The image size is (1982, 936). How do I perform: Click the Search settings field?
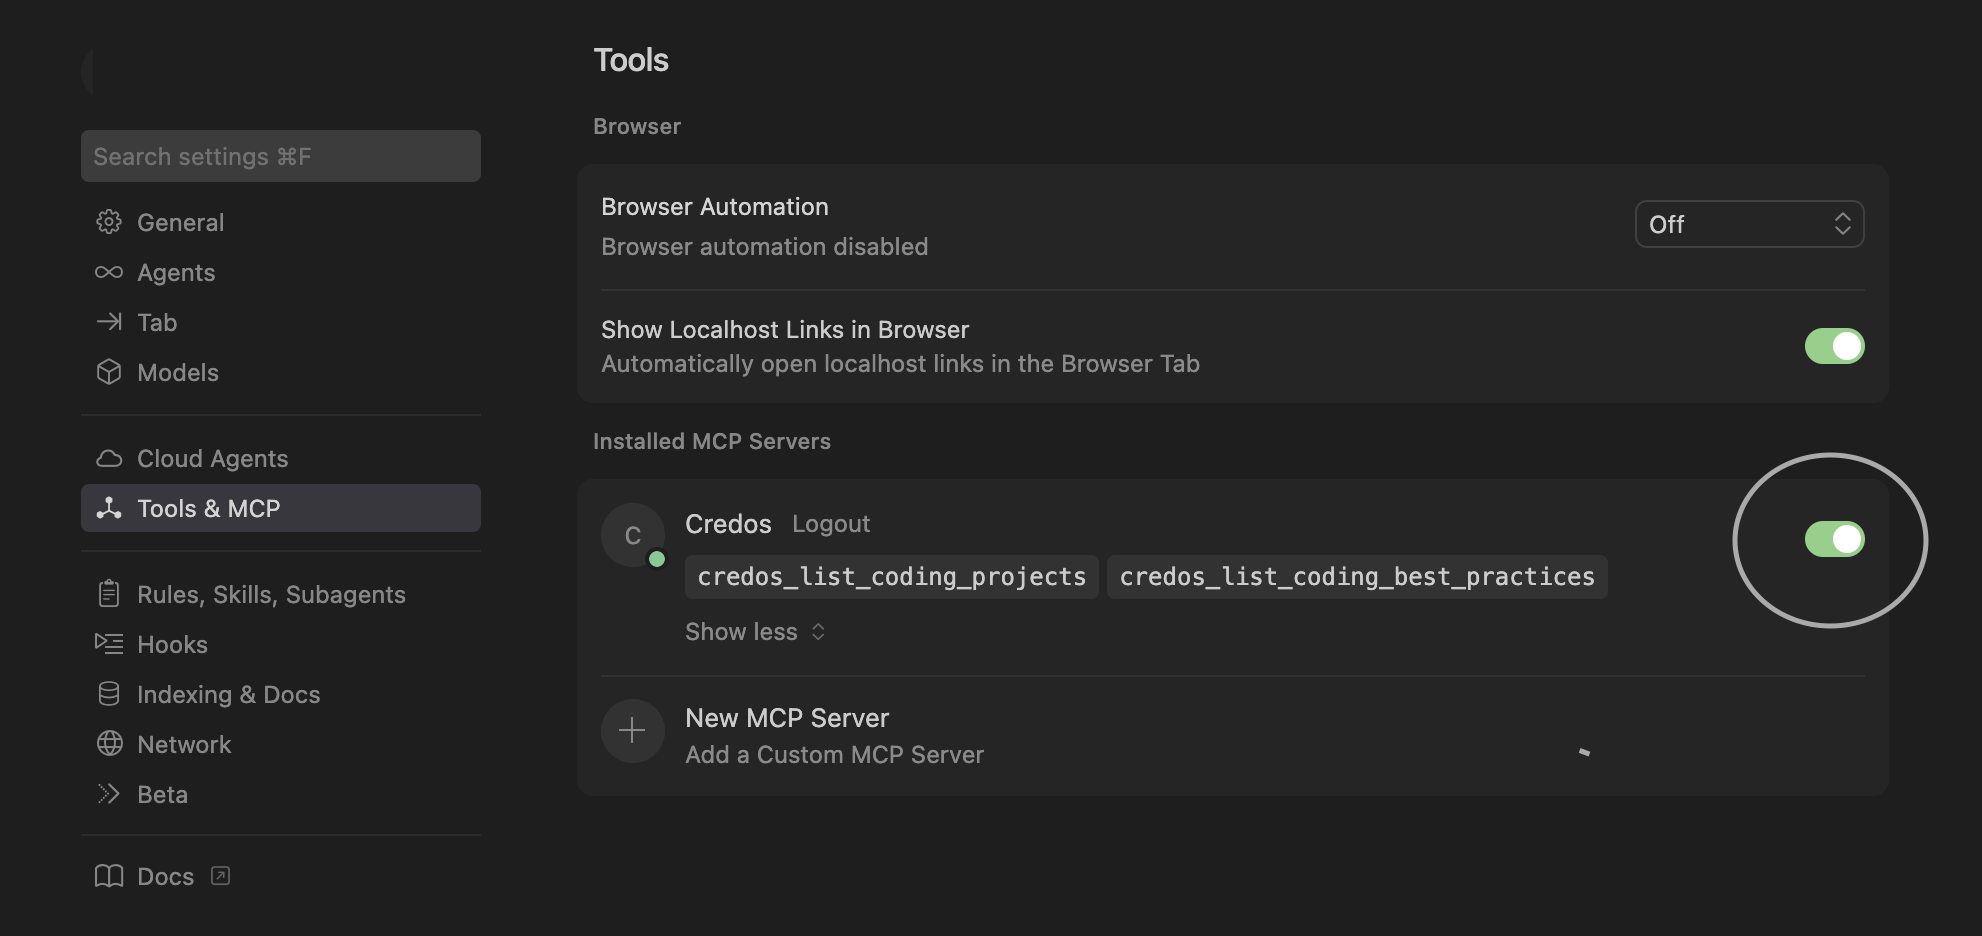coord(281,156)
